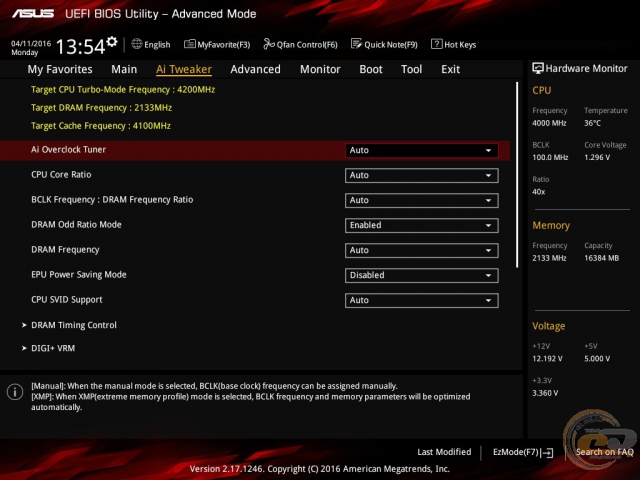Switch to the Main tab
Screen dimensions: 640x480
tap(124, 69)
